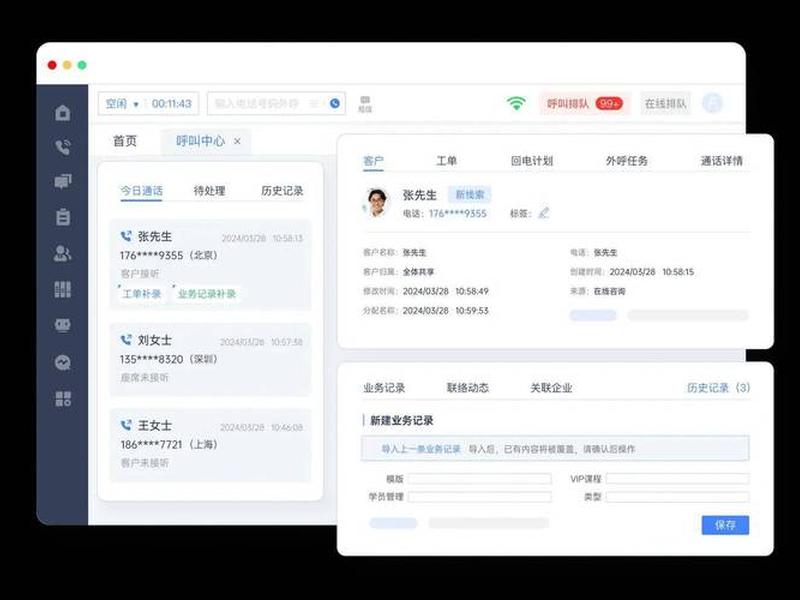Click the 工单补录 tag
The height and width of the screenshot is (600, 800).
(x=142, y=294)
